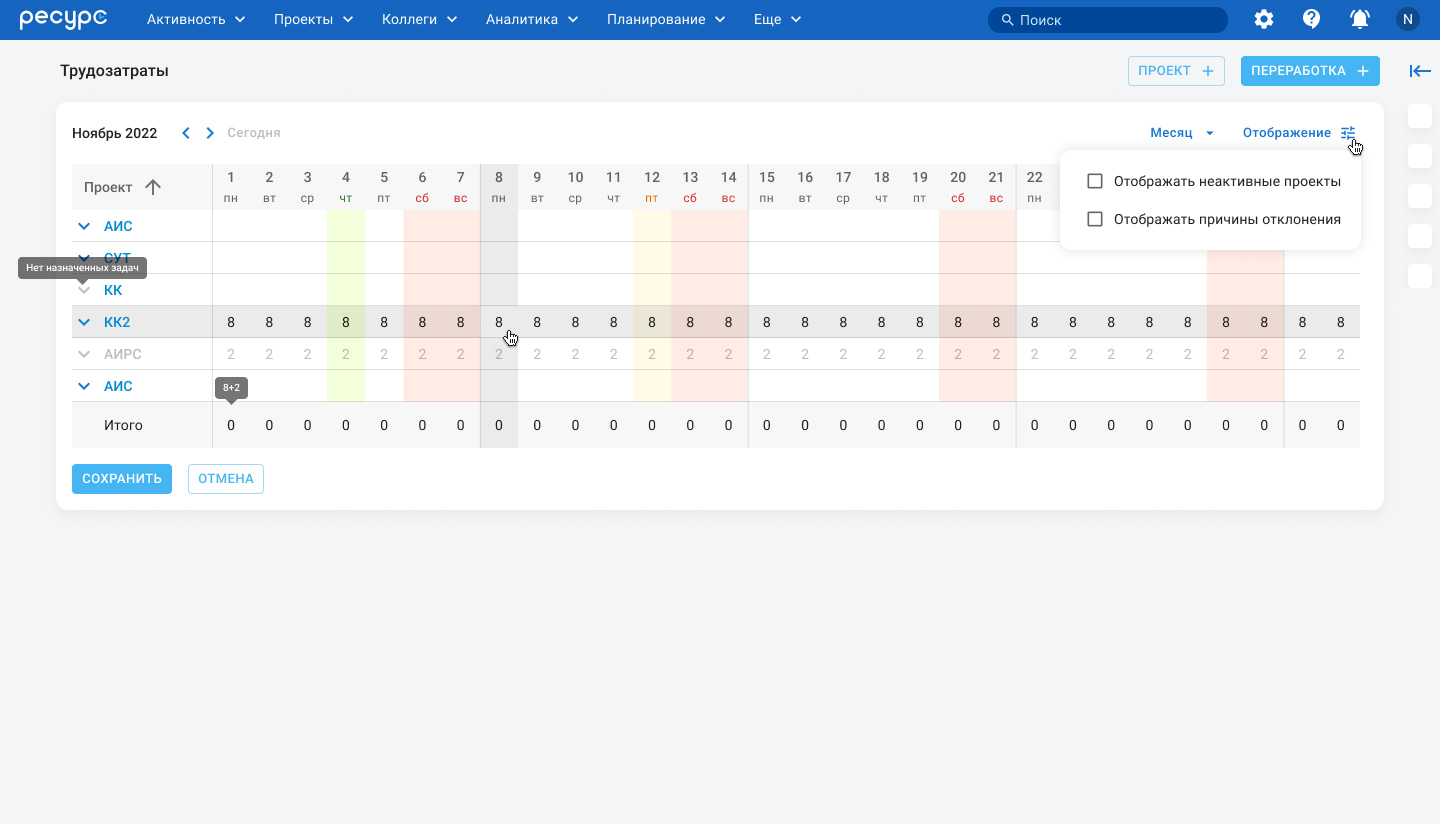
Task: Open the КК2 project link
Action: tap(117, 322)
